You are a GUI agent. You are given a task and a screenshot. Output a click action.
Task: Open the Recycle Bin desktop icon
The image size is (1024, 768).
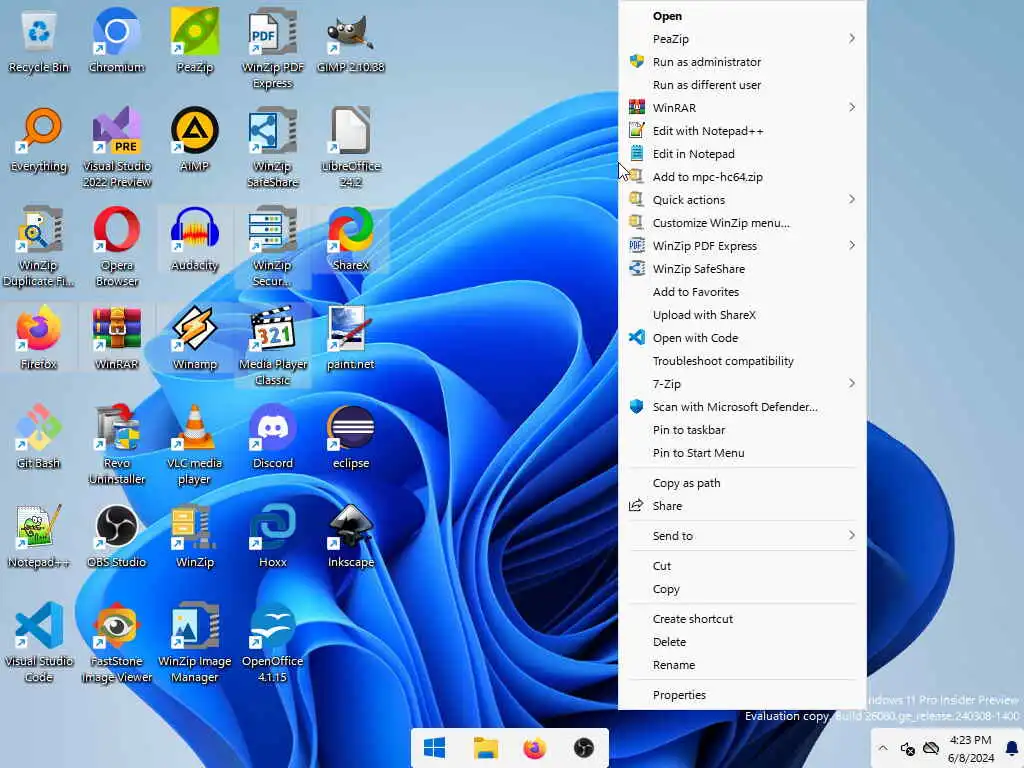pos(39,40)
